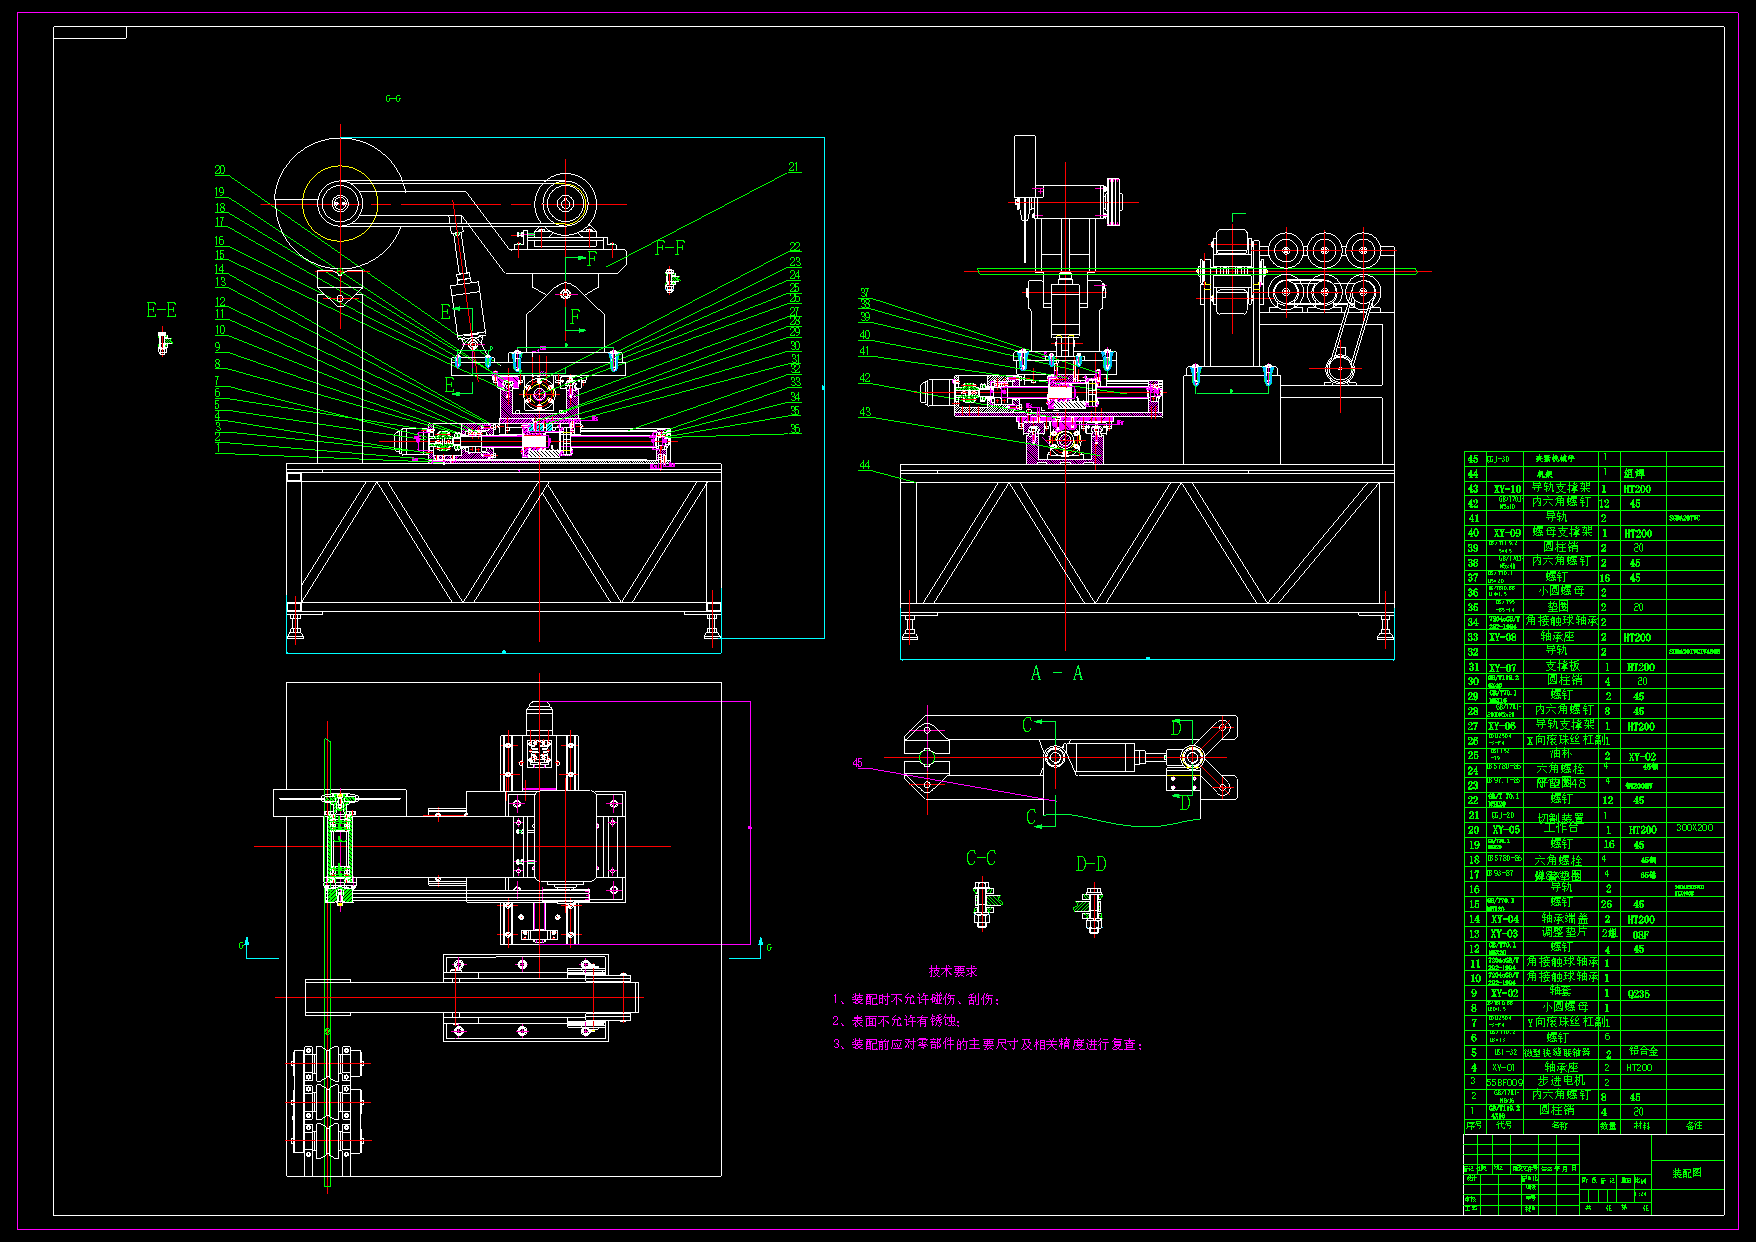Click balloon number 22 in front view
This screenshot has height=1242, width=1756.
795,247
